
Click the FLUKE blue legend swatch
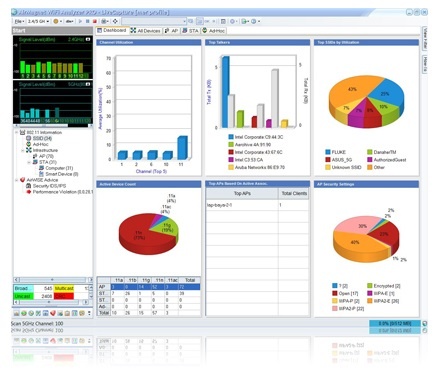(x=328, y=152)
